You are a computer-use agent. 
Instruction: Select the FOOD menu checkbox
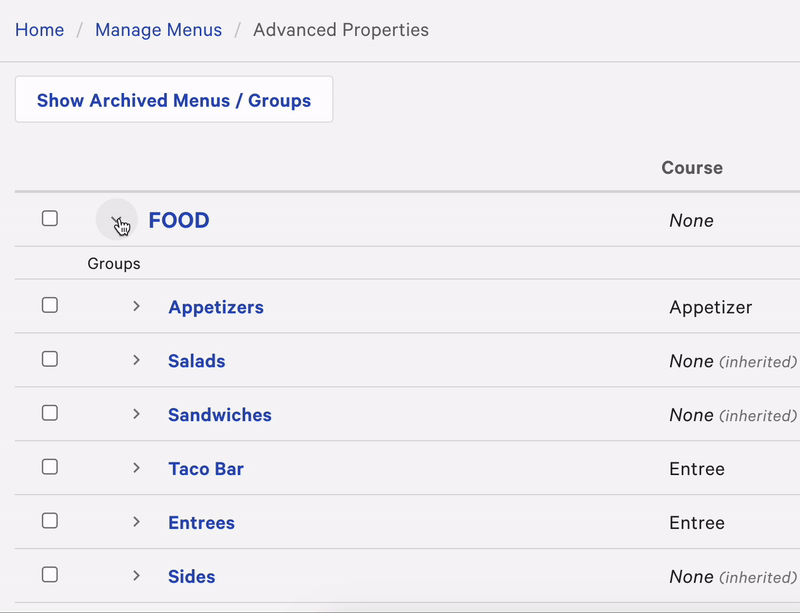click(x=50, y=218)
